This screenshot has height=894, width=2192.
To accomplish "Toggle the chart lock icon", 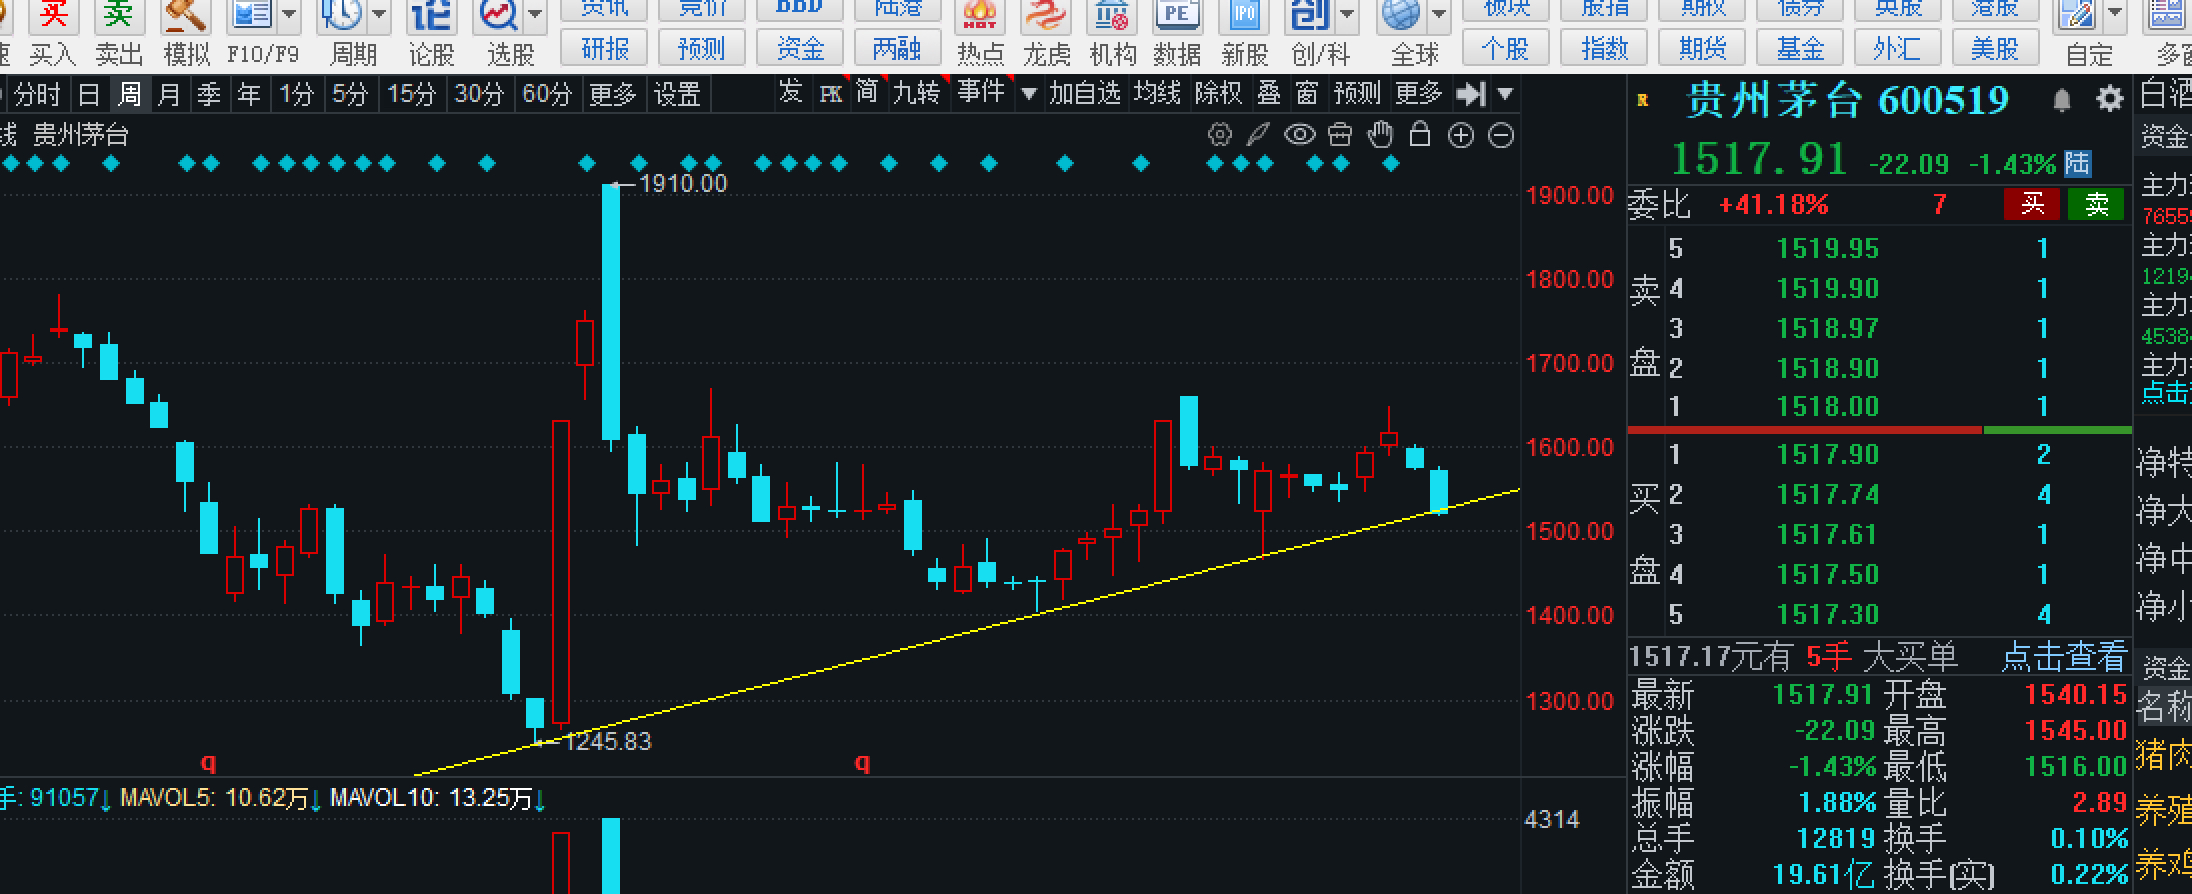I will click(1420, 134).
